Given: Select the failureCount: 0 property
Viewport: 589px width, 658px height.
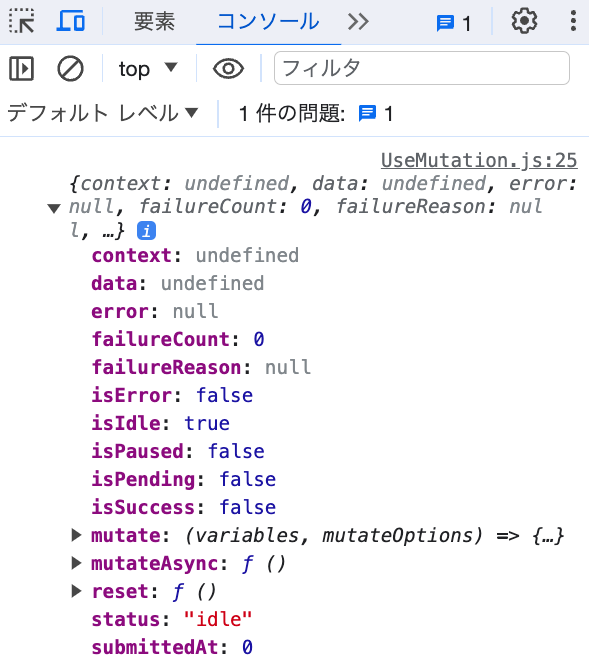Looking at the screenshot, I should [178, 339].
